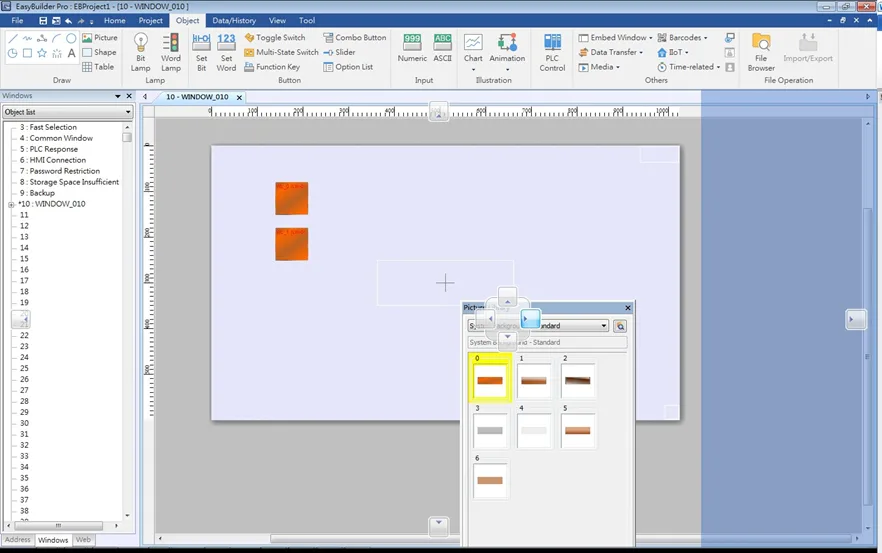Viewport: 882px width, 553px height.
Task: Choose the Shape draw tool
Action: 99,52
